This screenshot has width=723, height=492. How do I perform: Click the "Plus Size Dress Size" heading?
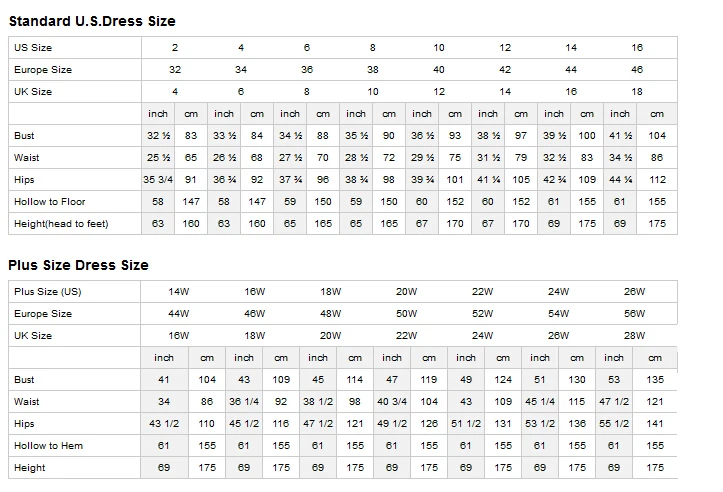coord(78,265)
